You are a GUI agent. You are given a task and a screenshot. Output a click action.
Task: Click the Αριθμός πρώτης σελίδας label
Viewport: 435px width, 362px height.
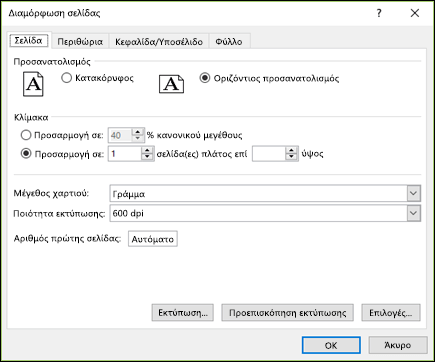click(67, 239)
